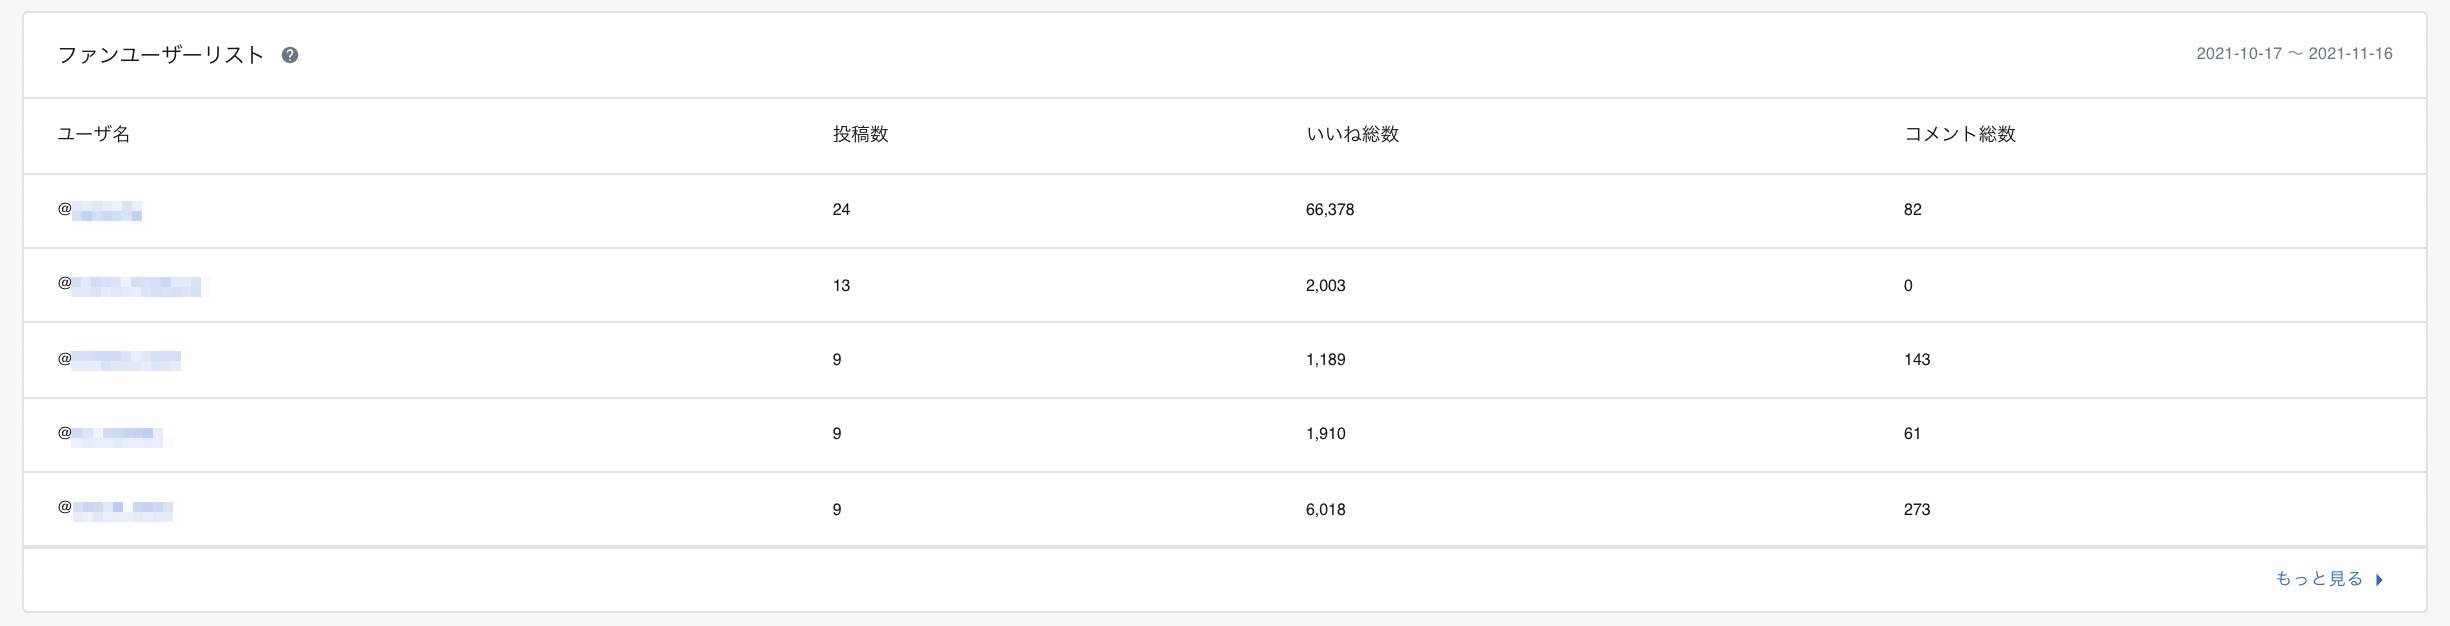Click the arrow next to もっと見る

(2380, 580)
